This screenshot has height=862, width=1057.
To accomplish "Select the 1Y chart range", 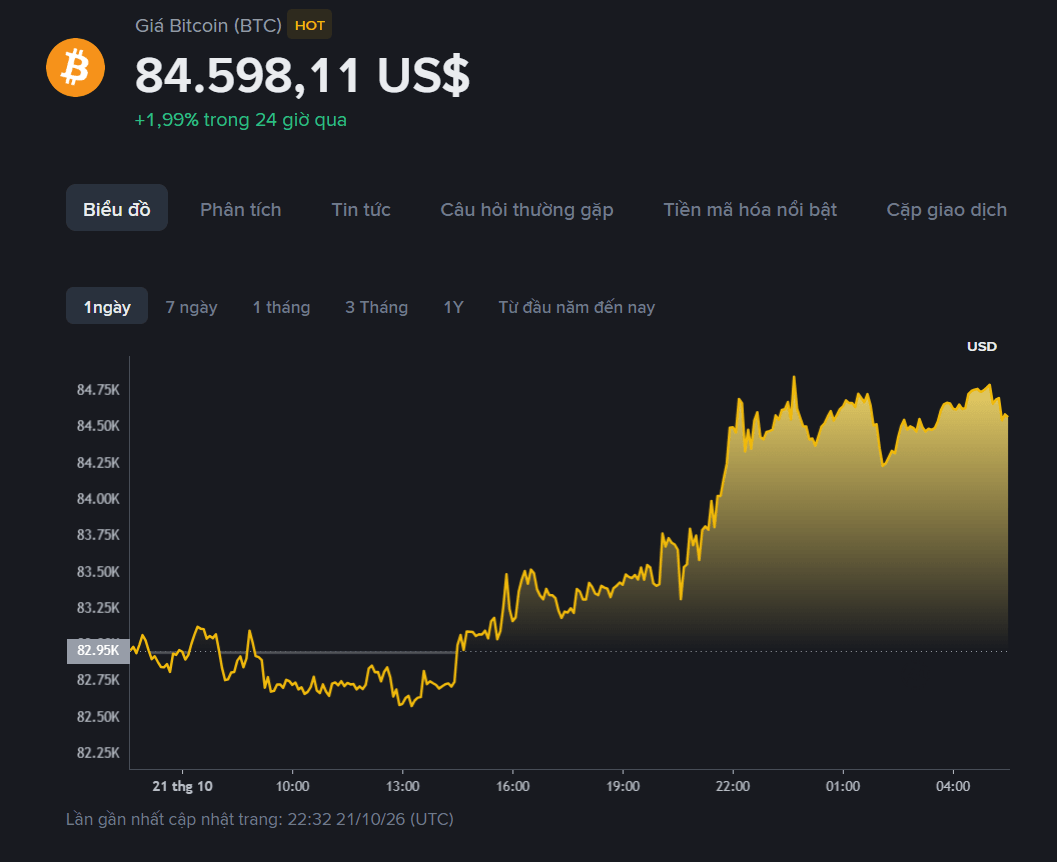I will 453,307.
